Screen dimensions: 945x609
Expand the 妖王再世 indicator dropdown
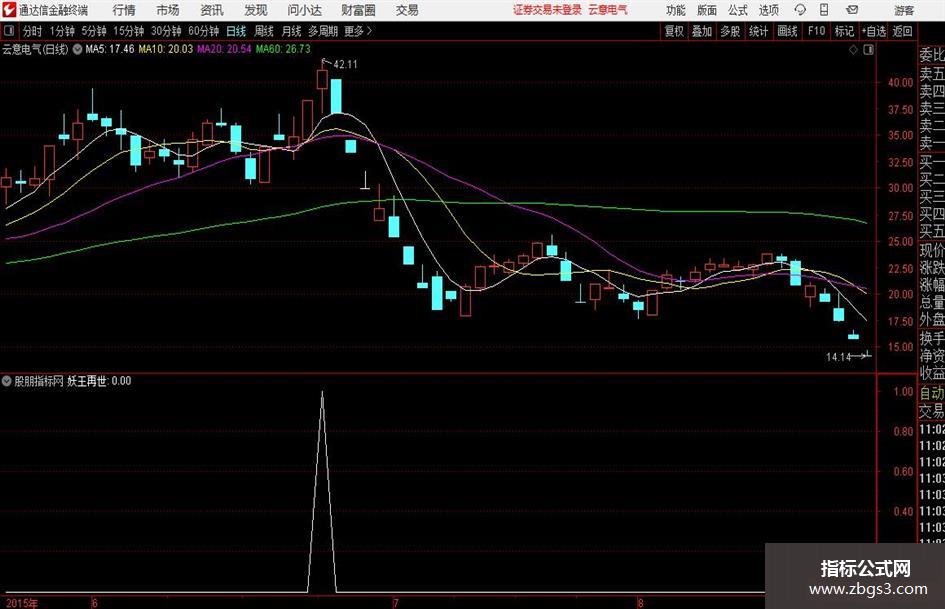[7, 381]
